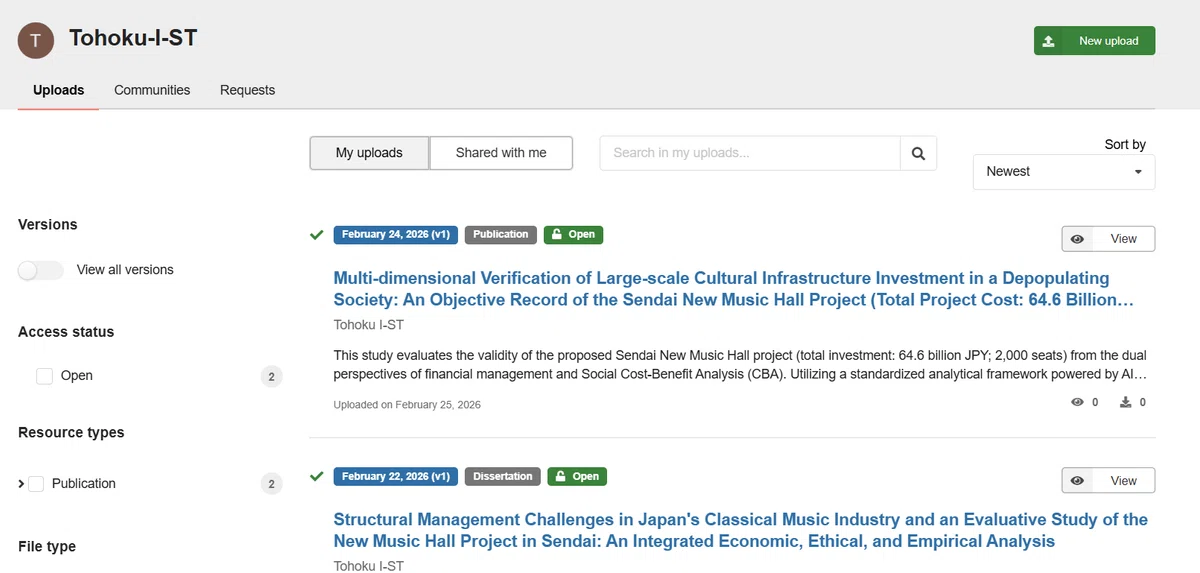Open the Sort by Newest dropdown
This screenshot has height=573, width=1200.
pos(1064,172)
